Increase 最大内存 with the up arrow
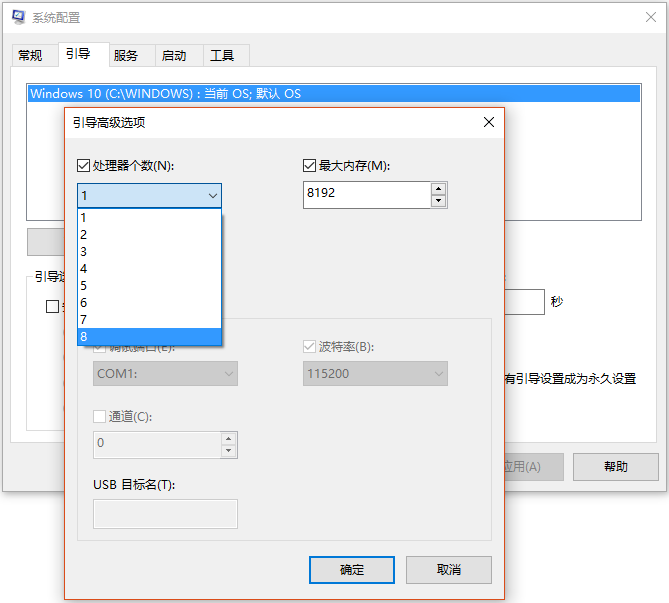 (x=438, y=188)
